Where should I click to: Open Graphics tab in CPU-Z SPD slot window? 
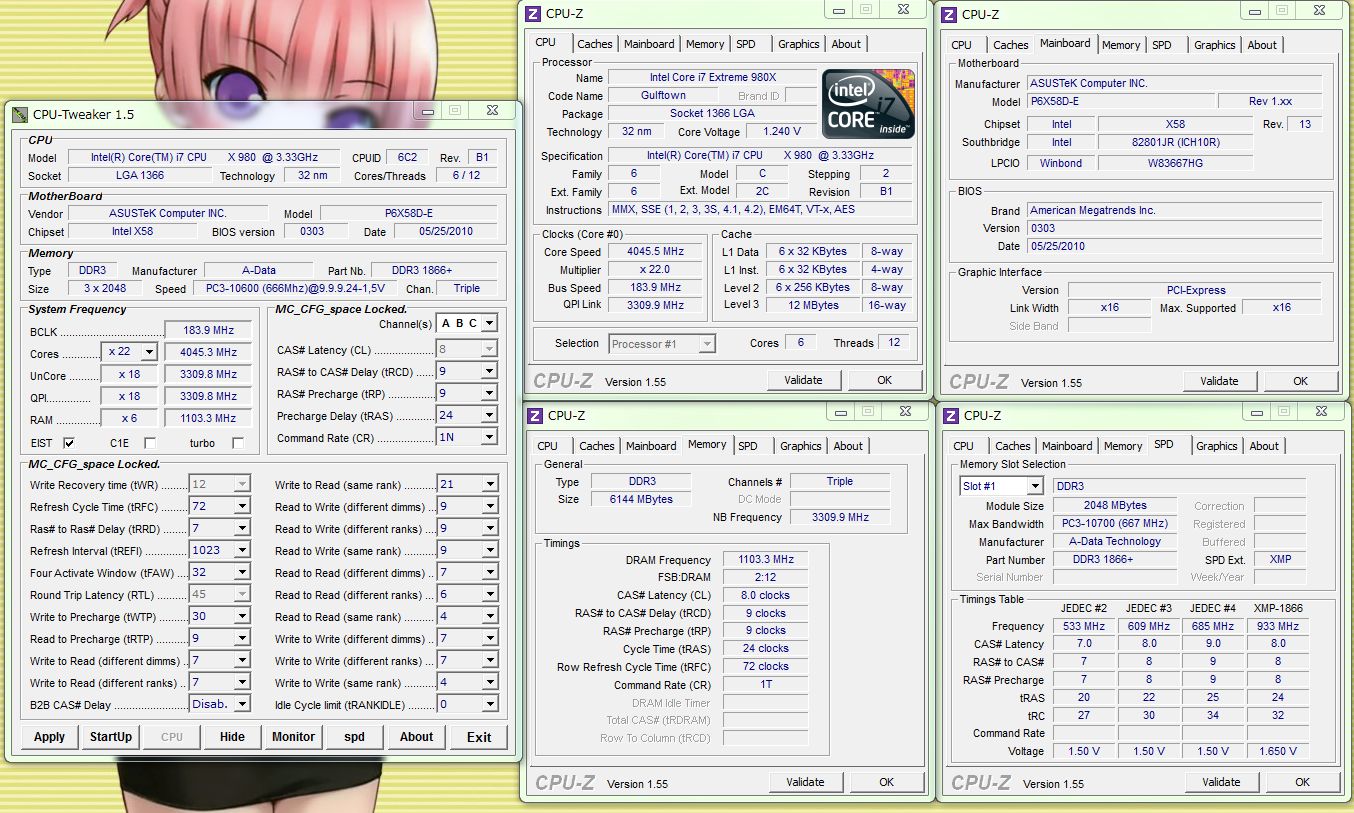point(1217,446)
